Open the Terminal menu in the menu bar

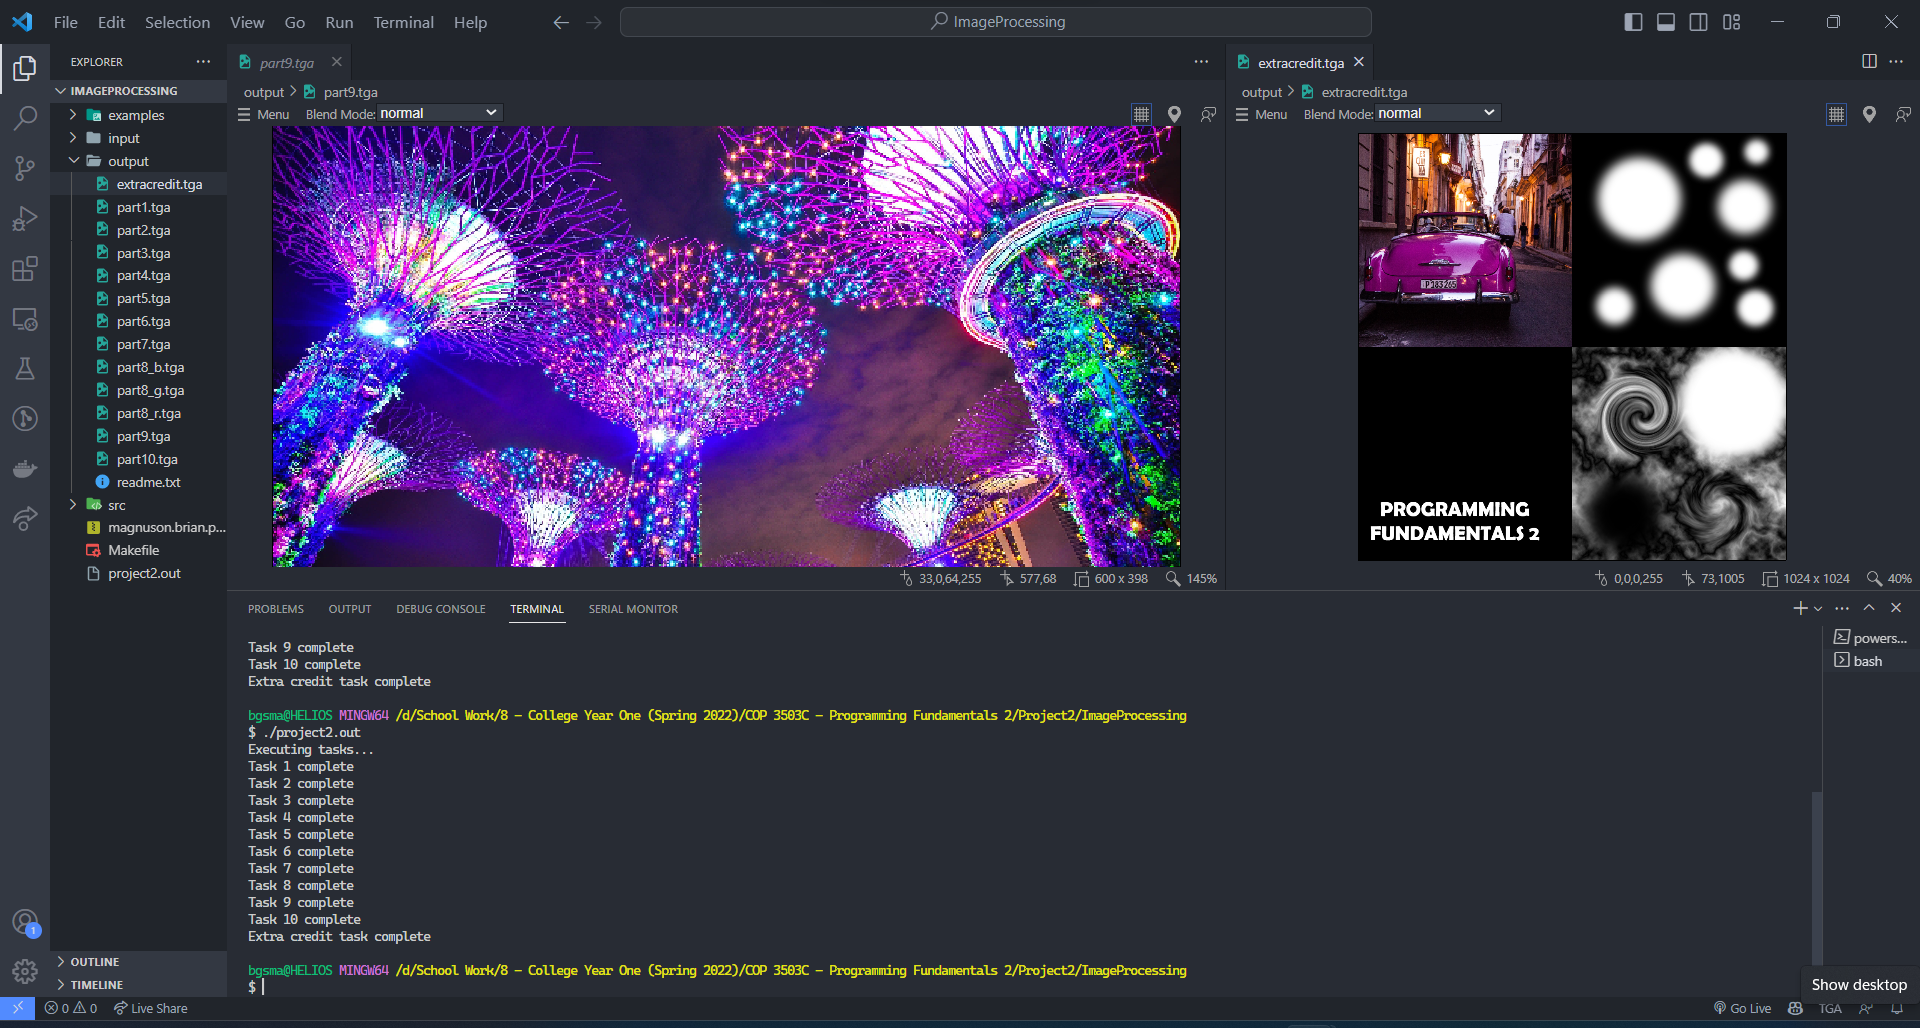403,21
